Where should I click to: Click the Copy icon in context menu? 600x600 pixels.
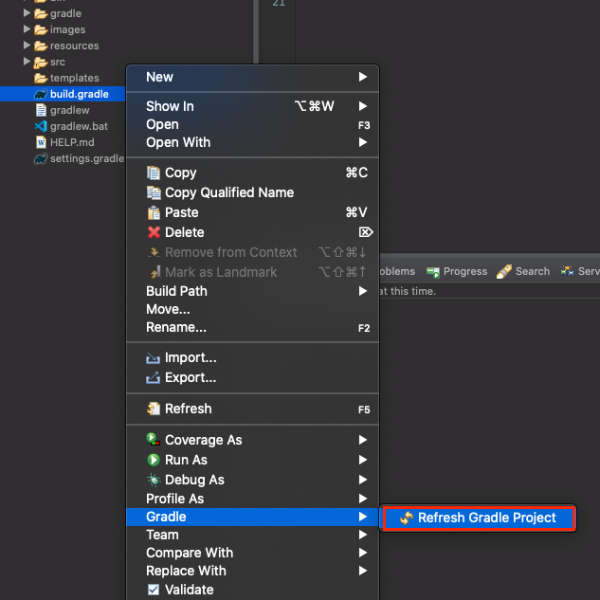(153, 173)
